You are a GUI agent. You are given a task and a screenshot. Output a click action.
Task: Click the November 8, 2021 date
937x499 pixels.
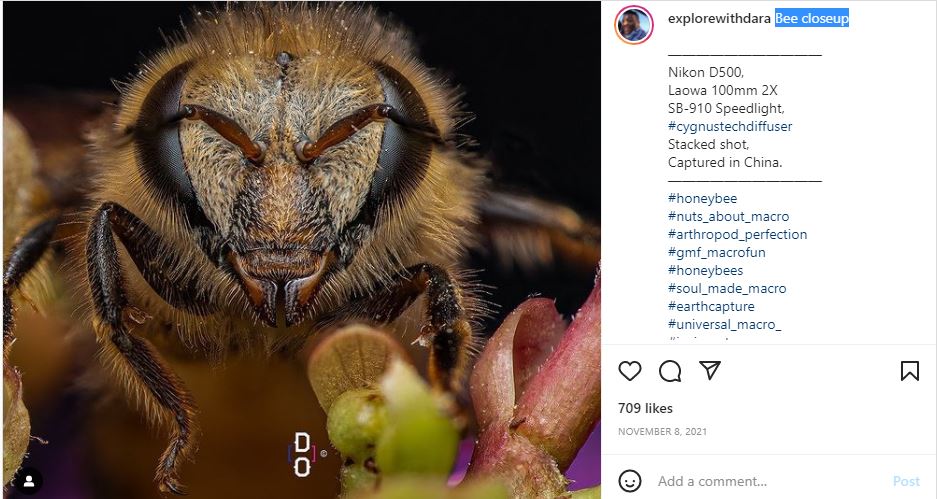[662, 431]
